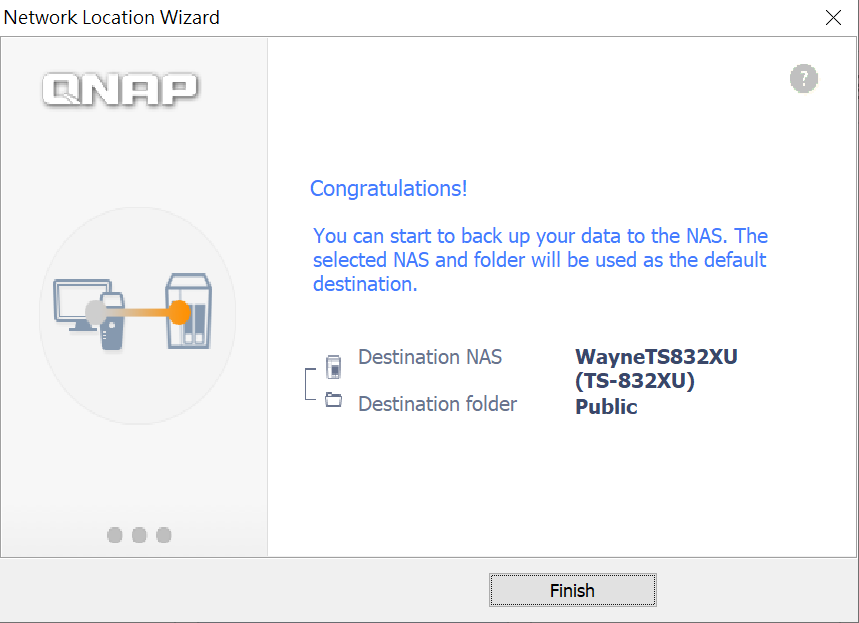The height and width of the screenshot is (623, 859).
Task: Click the gray connection dot on PC
Action: tap(96, 312)
